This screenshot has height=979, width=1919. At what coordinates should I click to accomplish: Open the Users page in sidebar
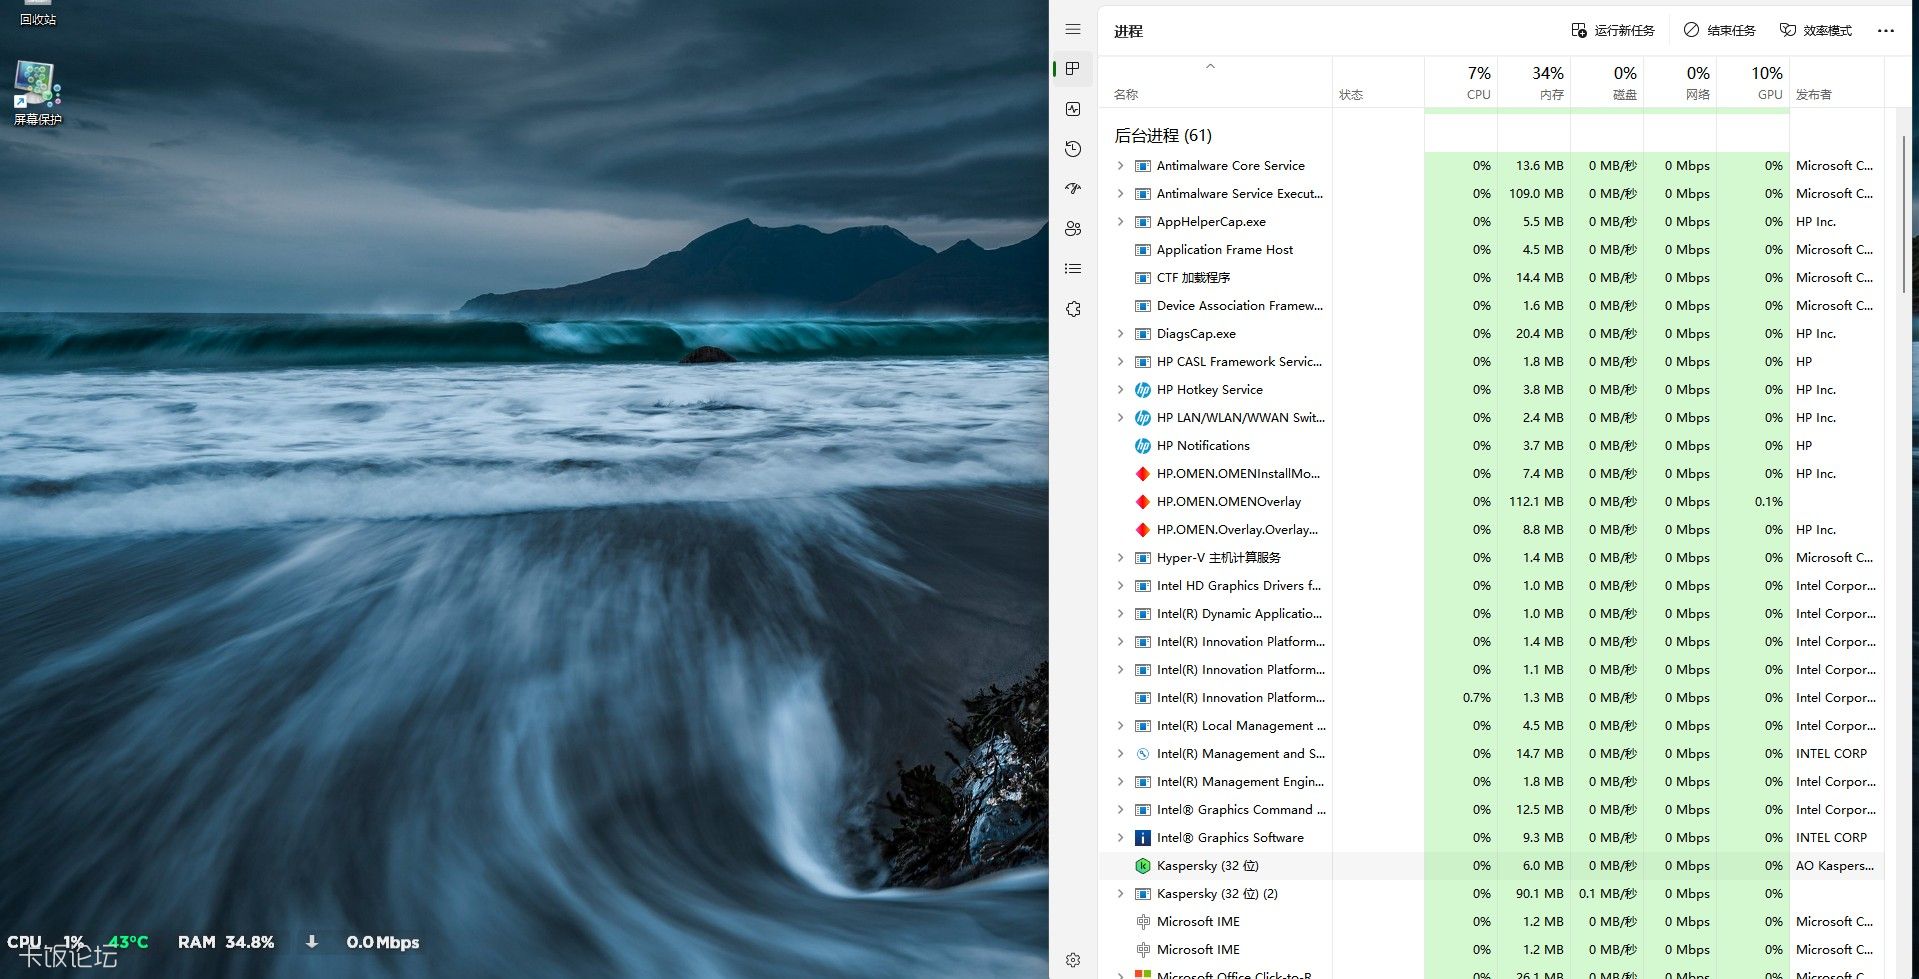1073,229
